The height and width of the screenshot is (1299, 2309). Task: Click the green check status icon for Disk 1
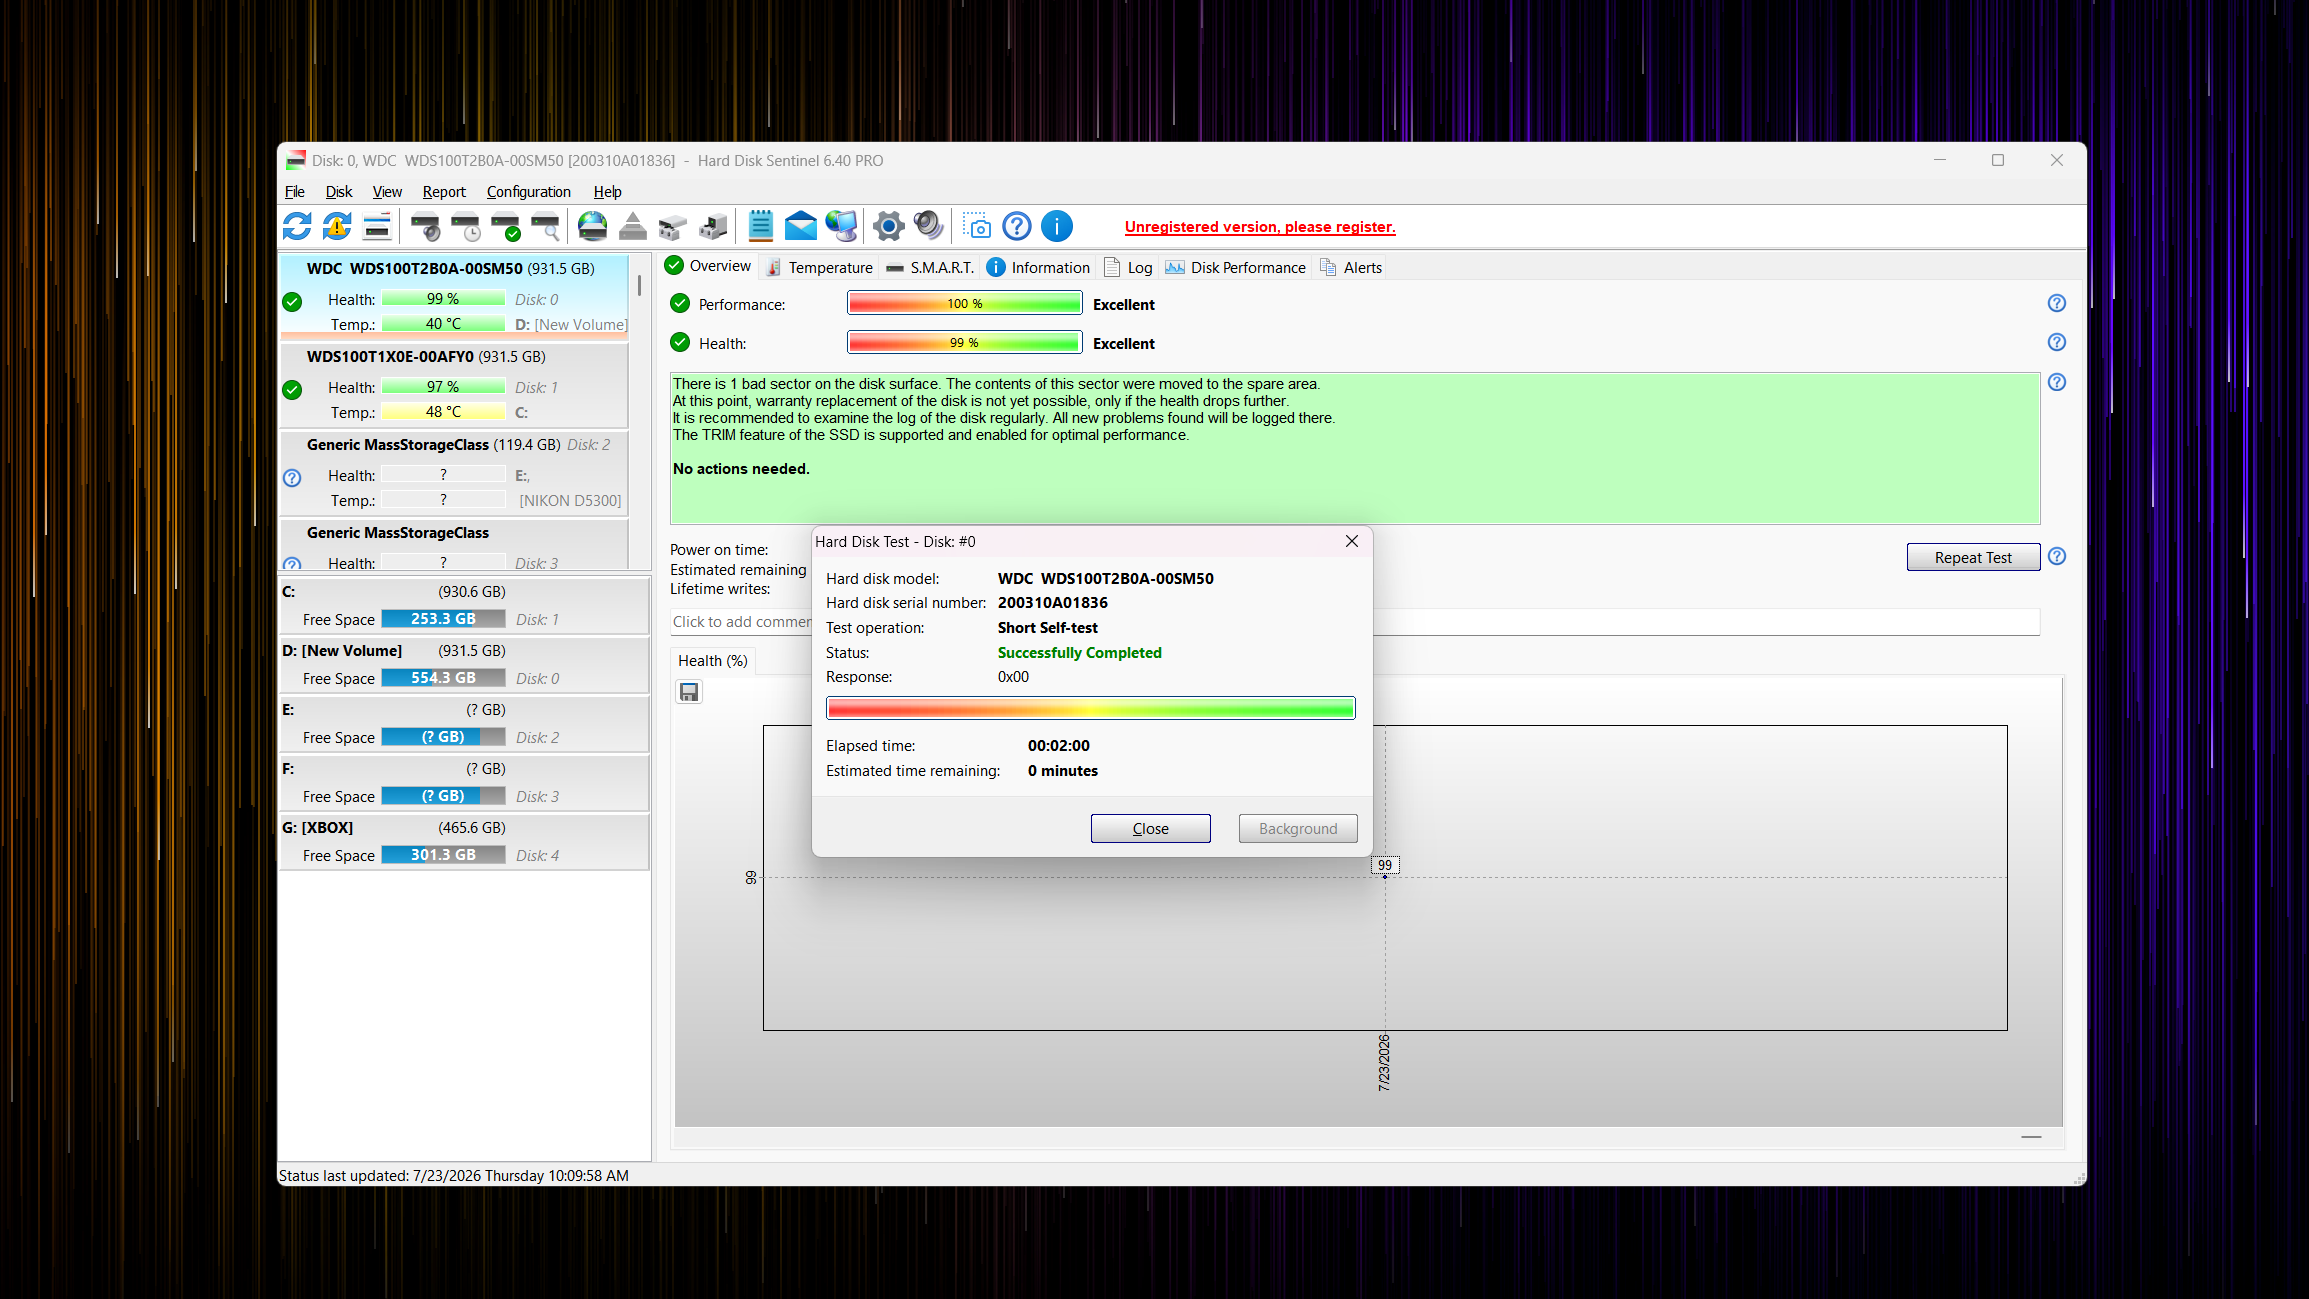tap(292, 390)
